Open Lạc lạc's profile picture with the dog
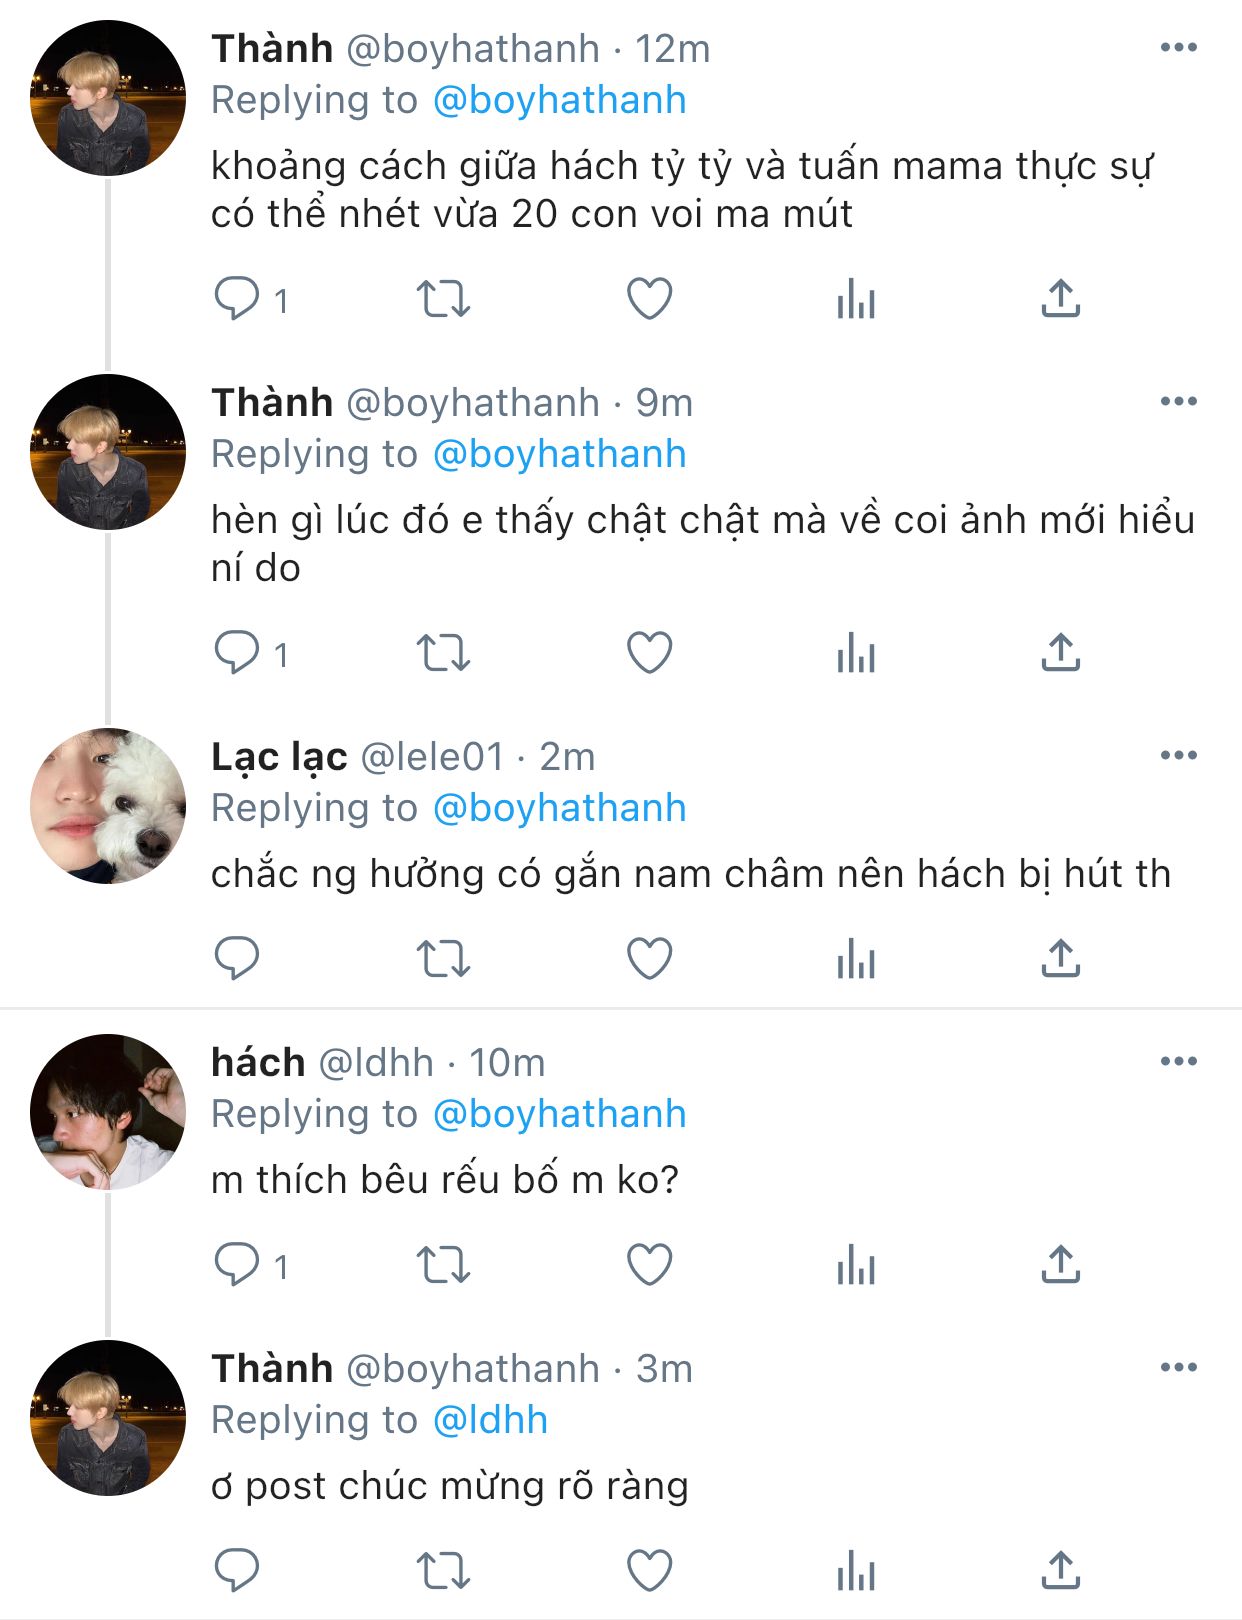Screen dimensions: 1242x1620 coord(108,806)
